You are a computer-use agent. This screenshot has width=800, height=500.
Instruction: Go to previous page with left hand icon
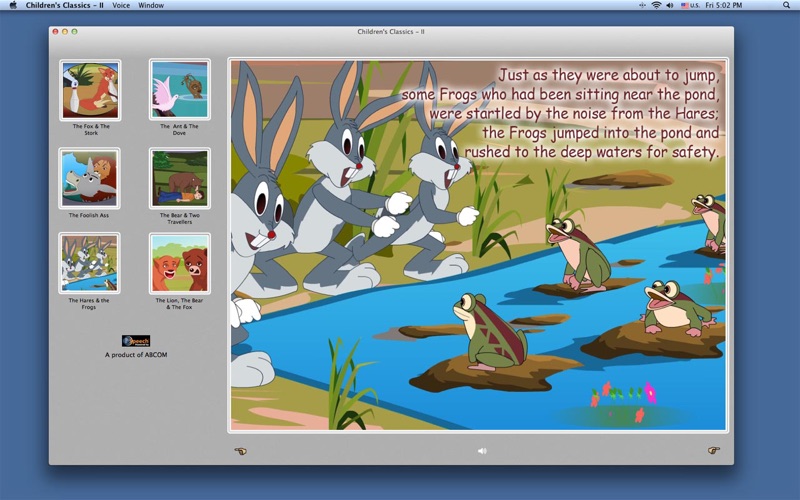[x=240, y=451]
